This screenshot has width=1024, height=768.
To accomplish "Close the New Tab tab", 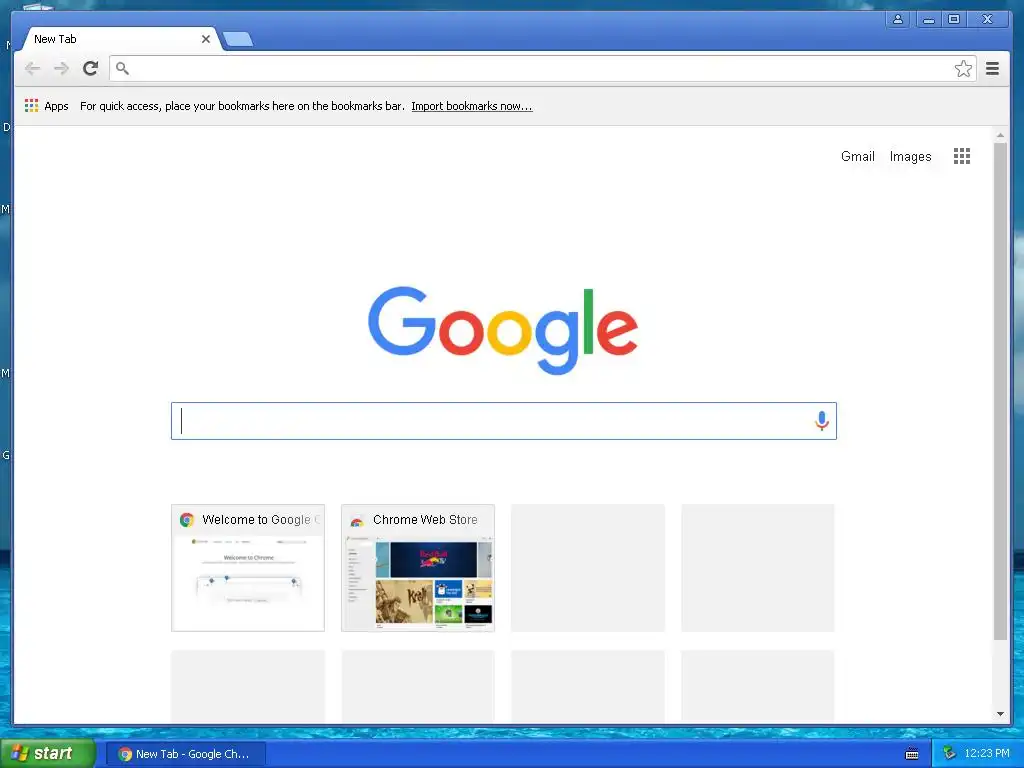I will (206, 39).
